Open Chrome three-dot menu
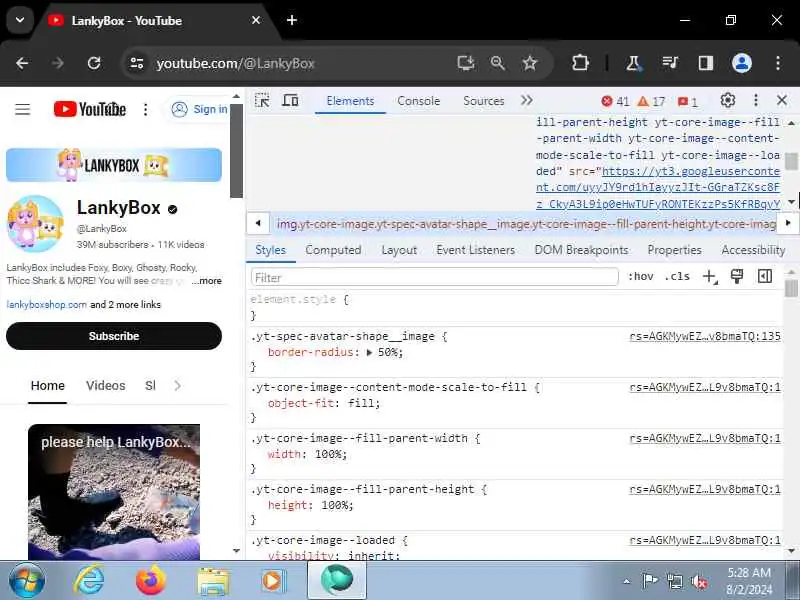 (x=778, y=63)
